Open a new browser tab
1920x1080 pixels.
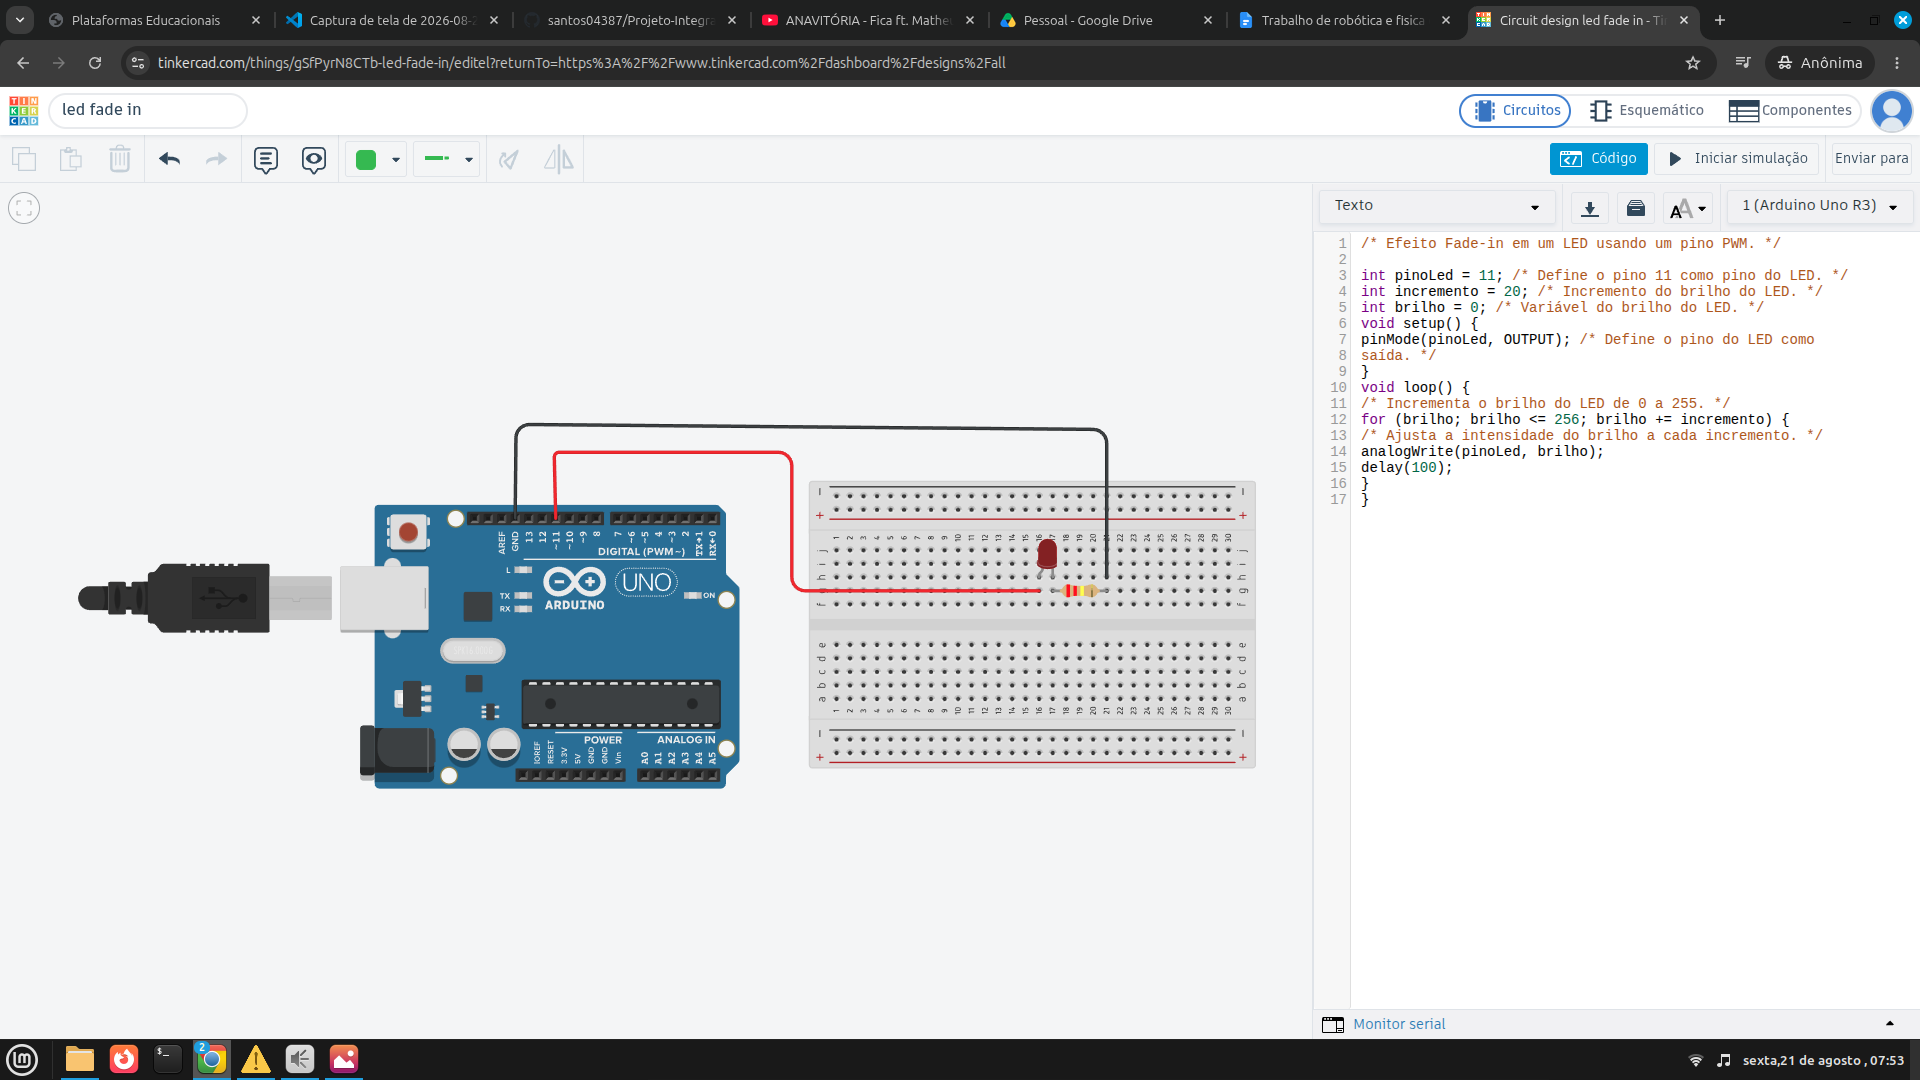point(1720,20)
